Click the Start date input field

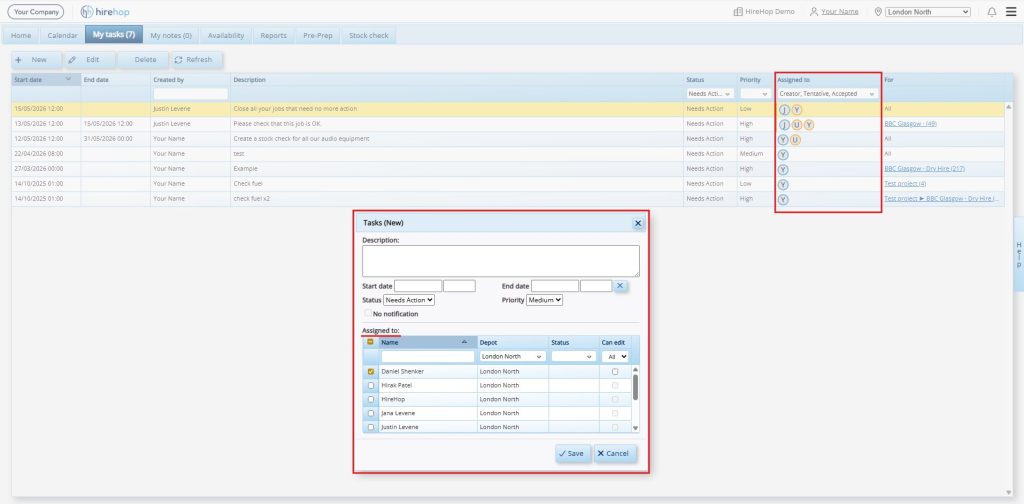418,286
